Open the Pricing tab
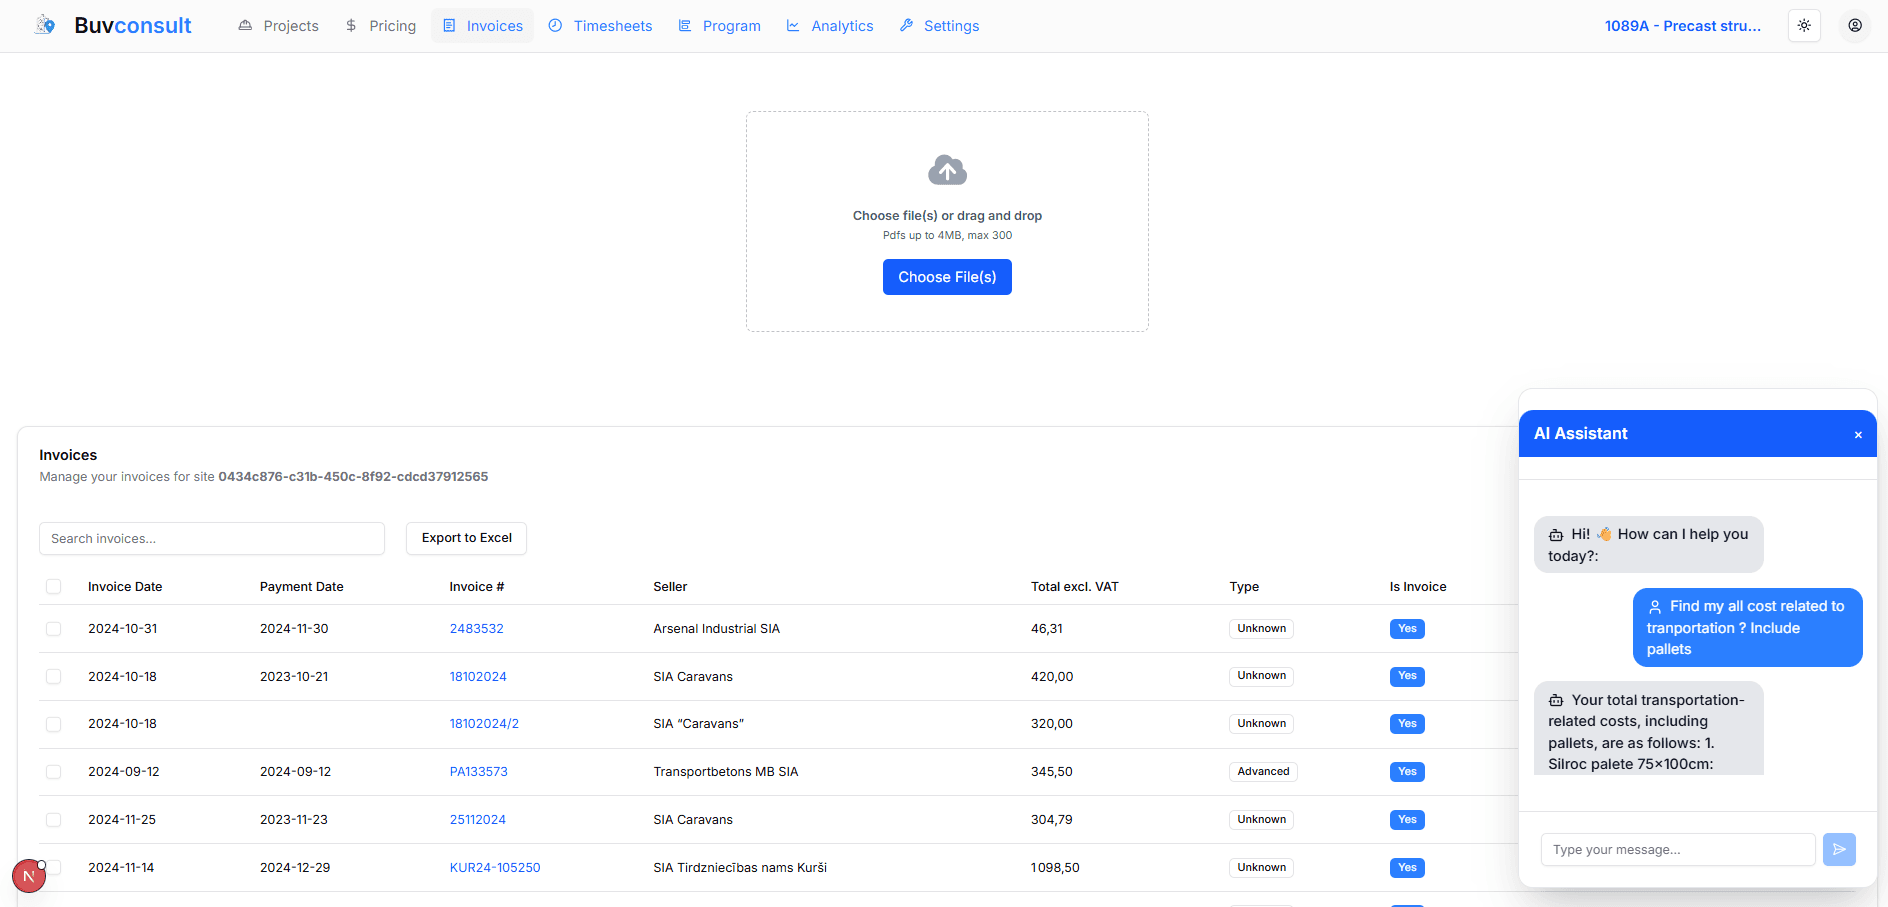 pos(381,26)
